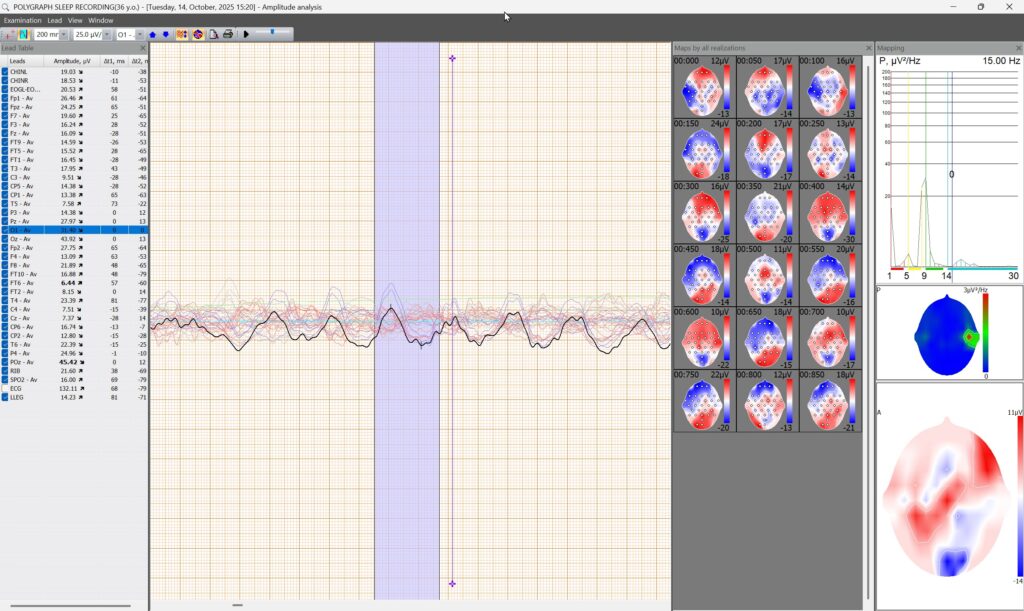
Task: Click the document export icon in toolbar
Action: pyautogui.click(x=213, y=34)
